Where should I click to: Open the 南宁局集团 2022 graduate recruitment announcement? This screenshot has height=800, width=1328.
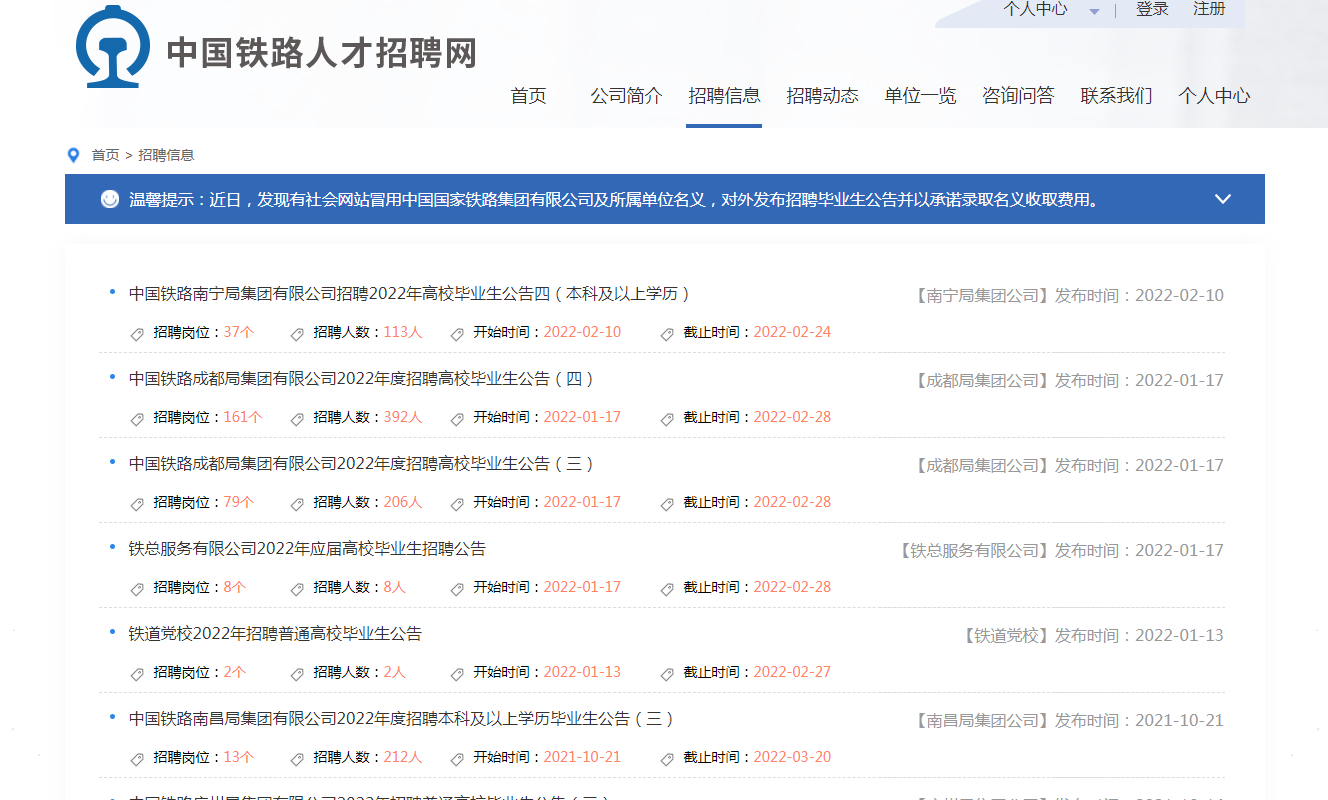(408, 293)
